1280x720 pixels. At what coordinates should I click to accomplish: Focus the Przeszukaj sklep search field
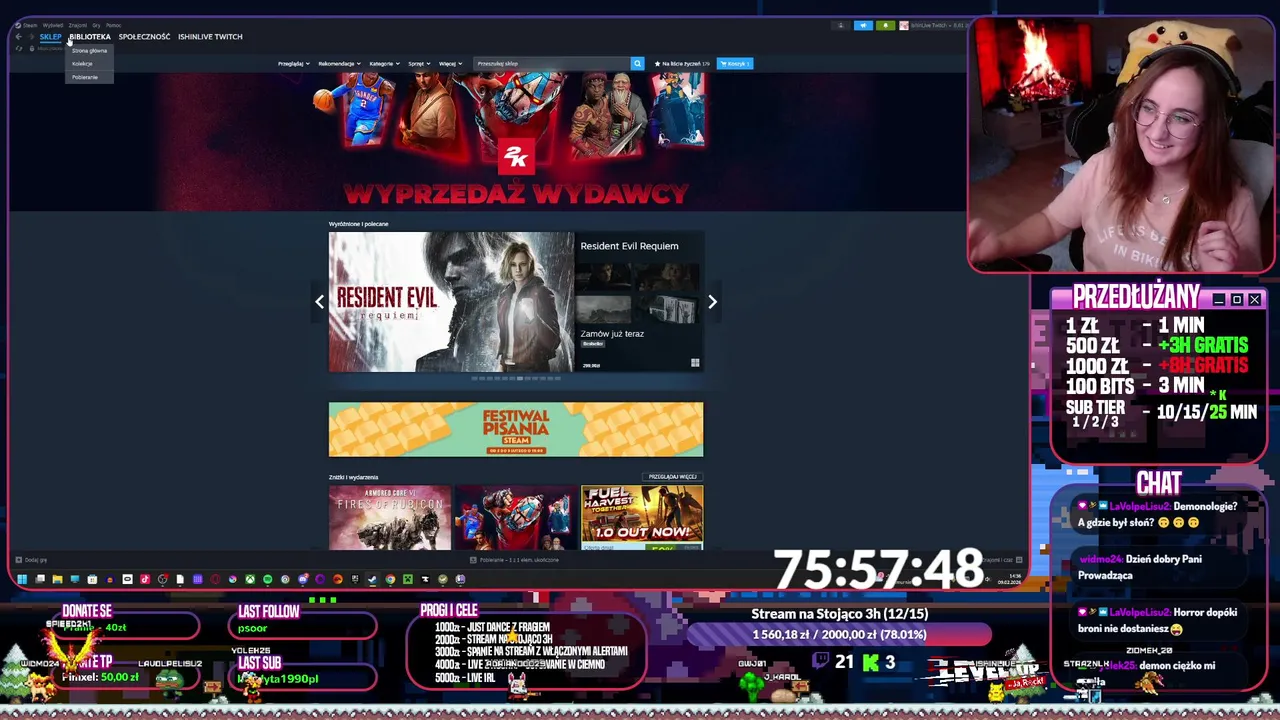551,64
